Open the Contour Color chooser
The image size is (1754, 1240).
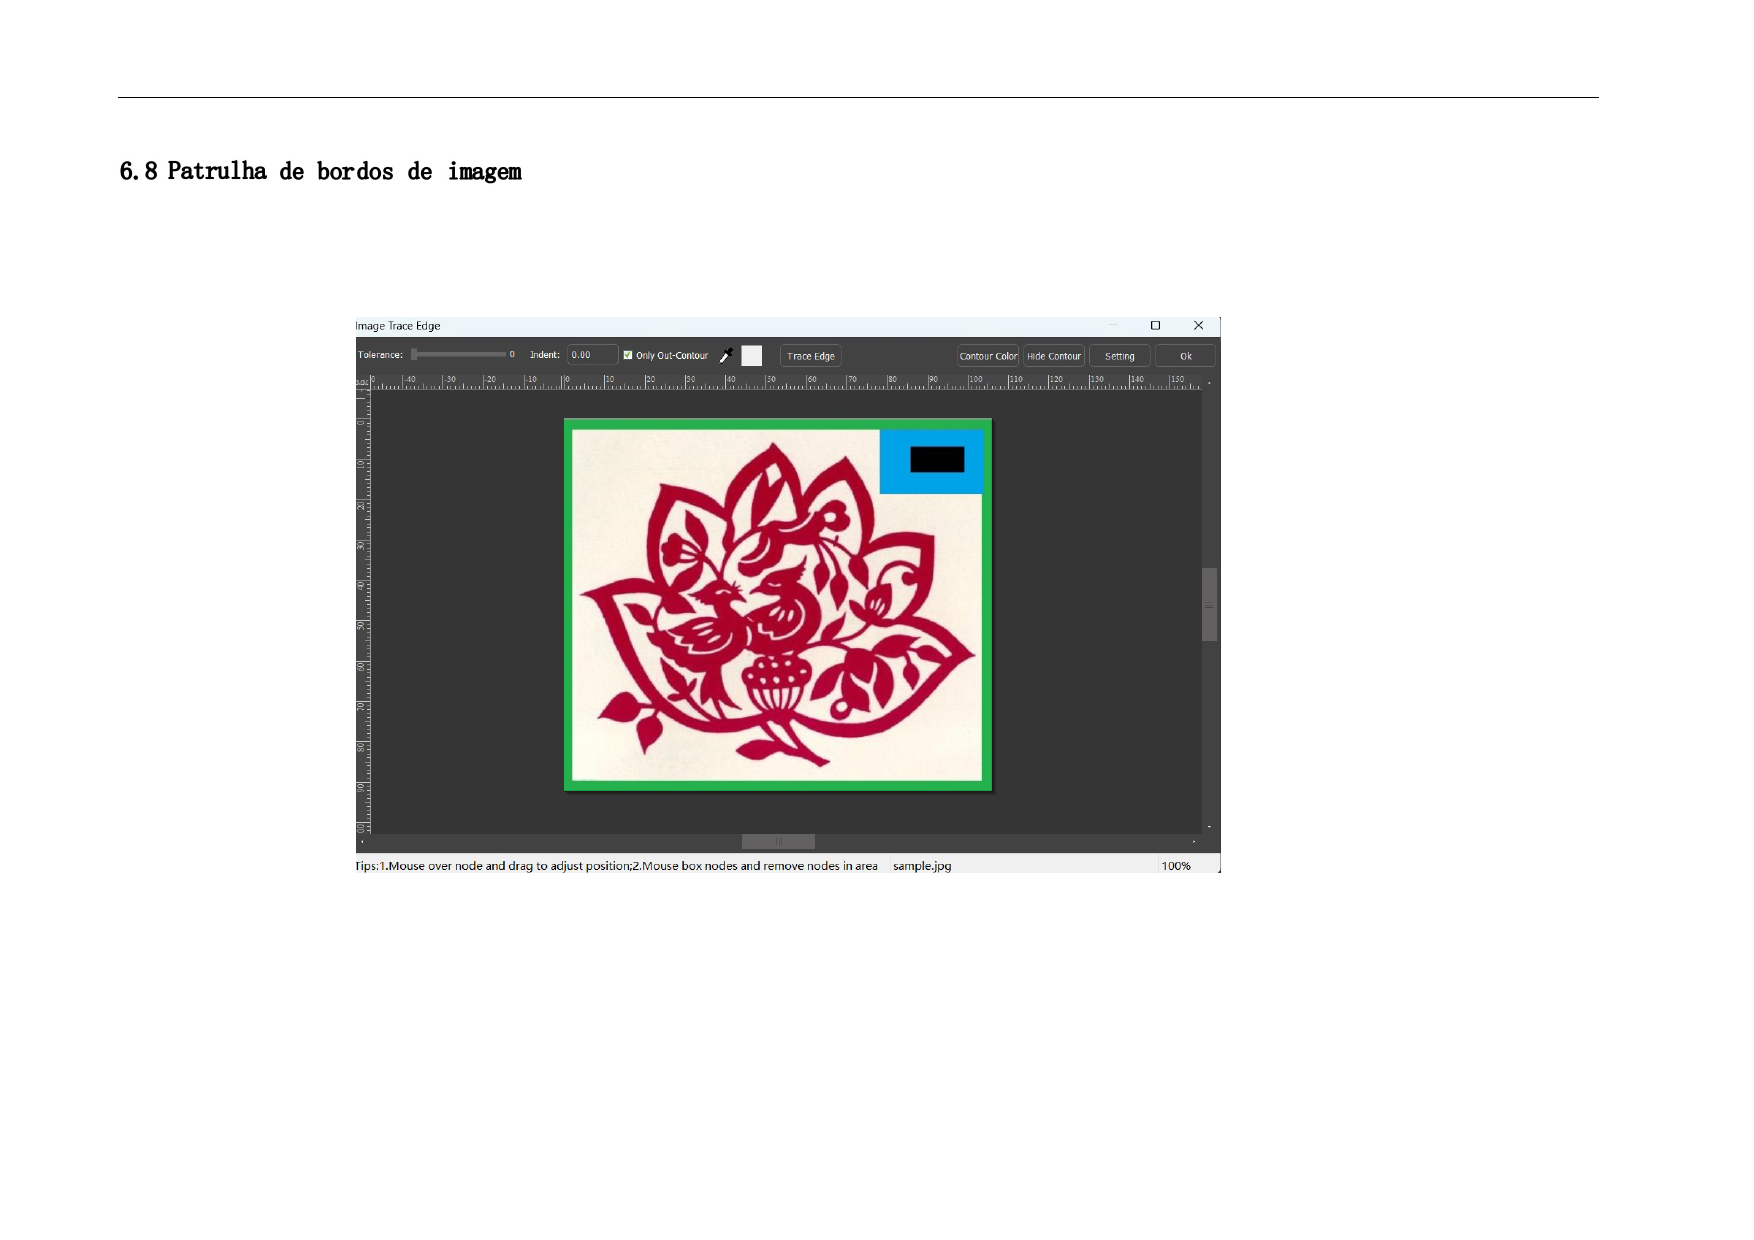(988, 356)
